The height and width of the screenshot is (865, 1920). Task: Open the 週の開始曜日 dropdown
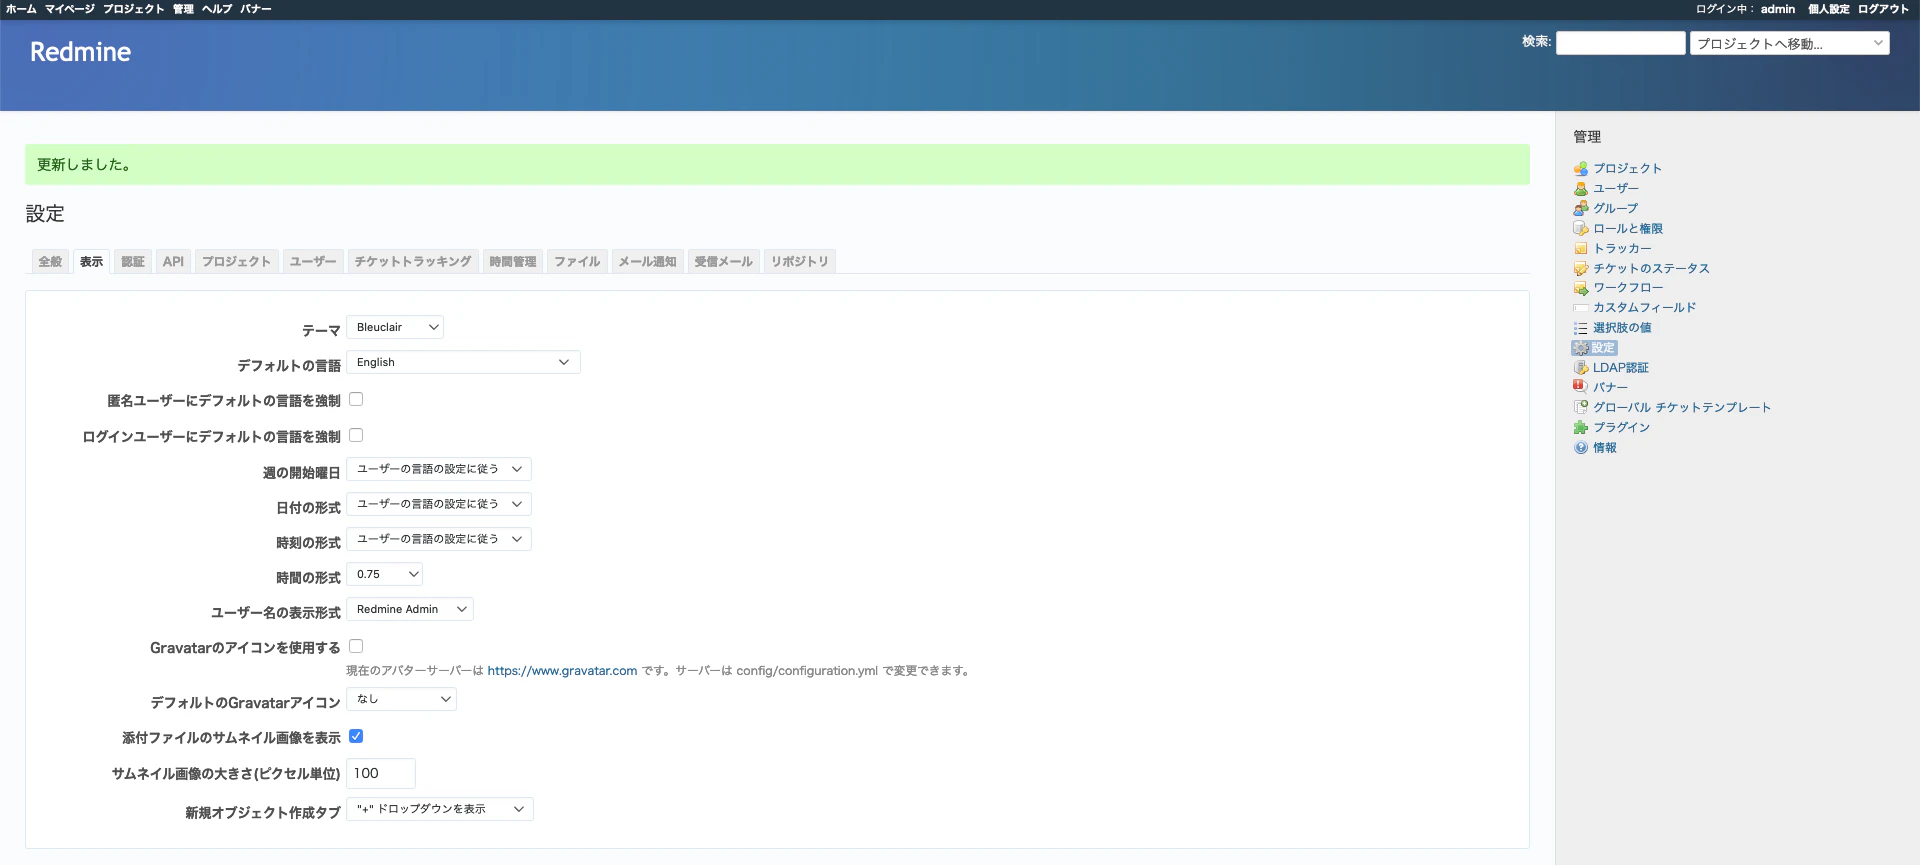[x=439, y=469]
